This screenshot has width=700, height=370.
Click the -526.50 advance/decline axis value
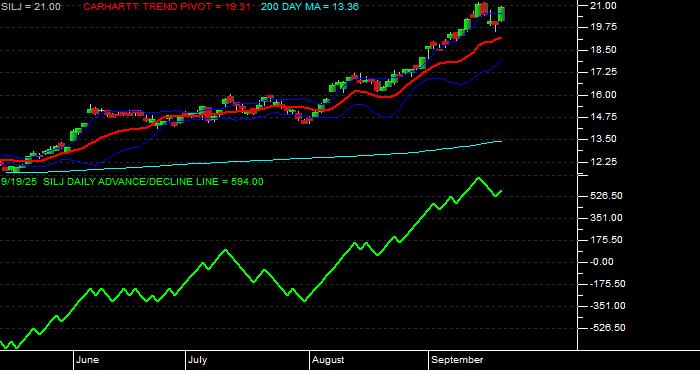coord(608,328)
